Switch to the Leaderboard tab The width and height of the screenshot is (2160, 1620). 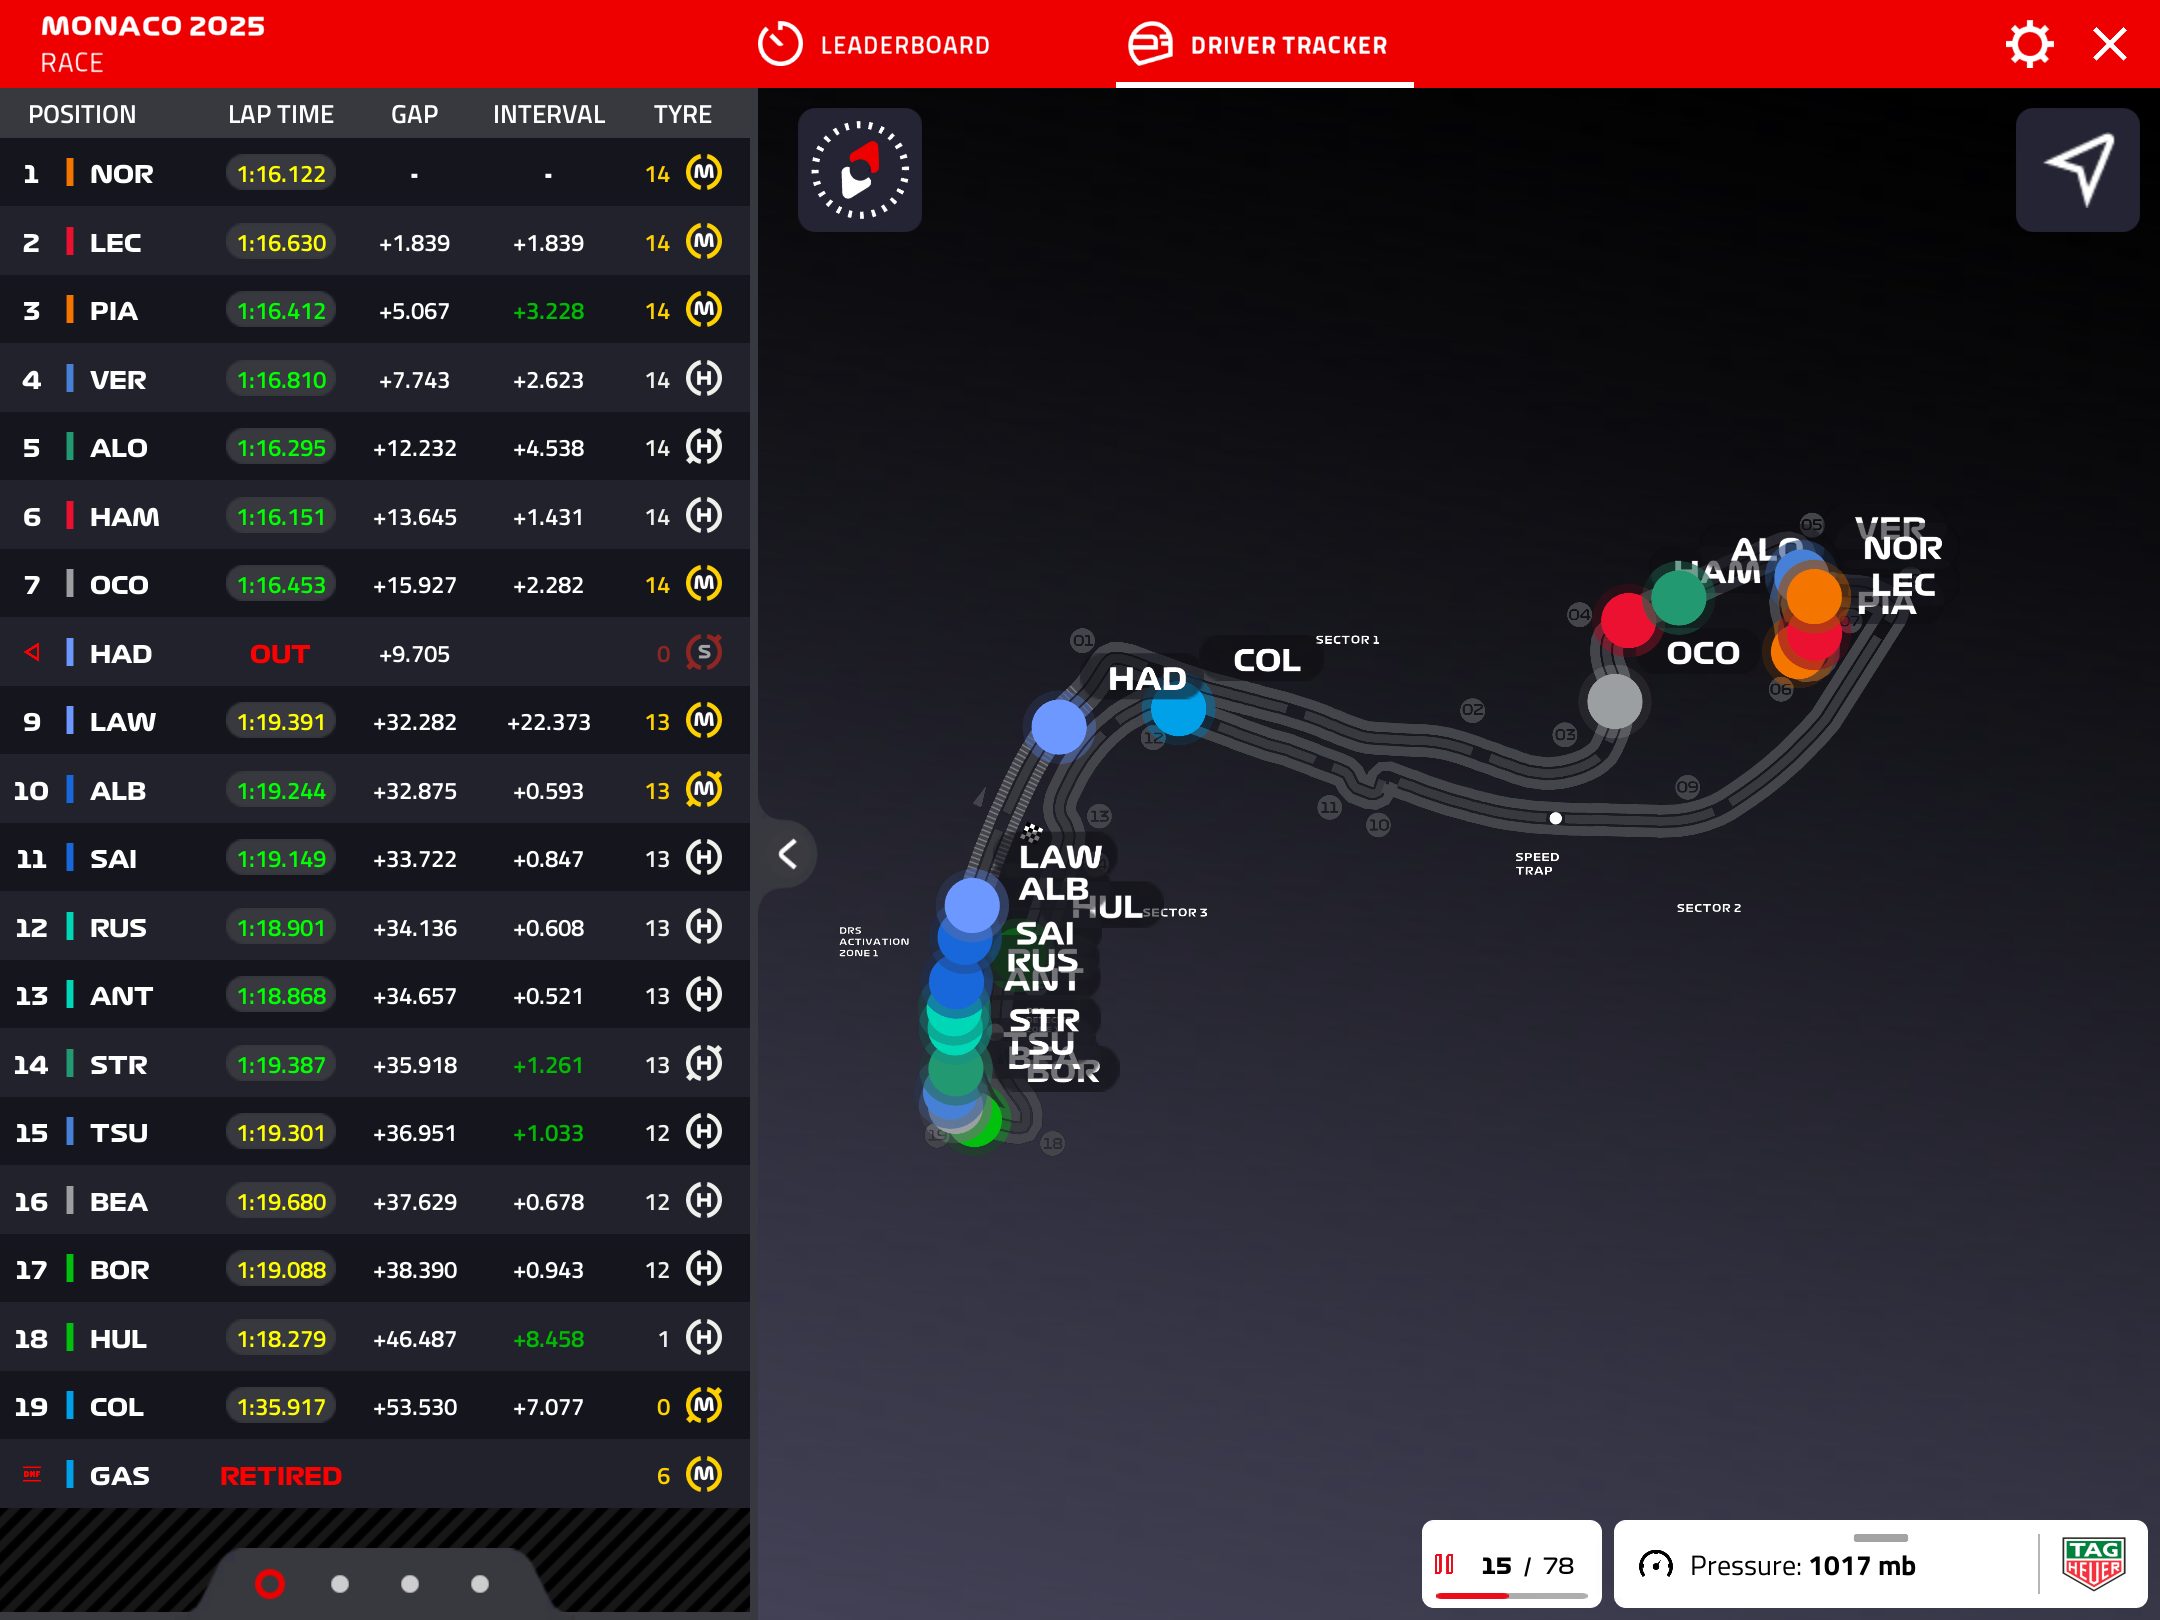874,44
